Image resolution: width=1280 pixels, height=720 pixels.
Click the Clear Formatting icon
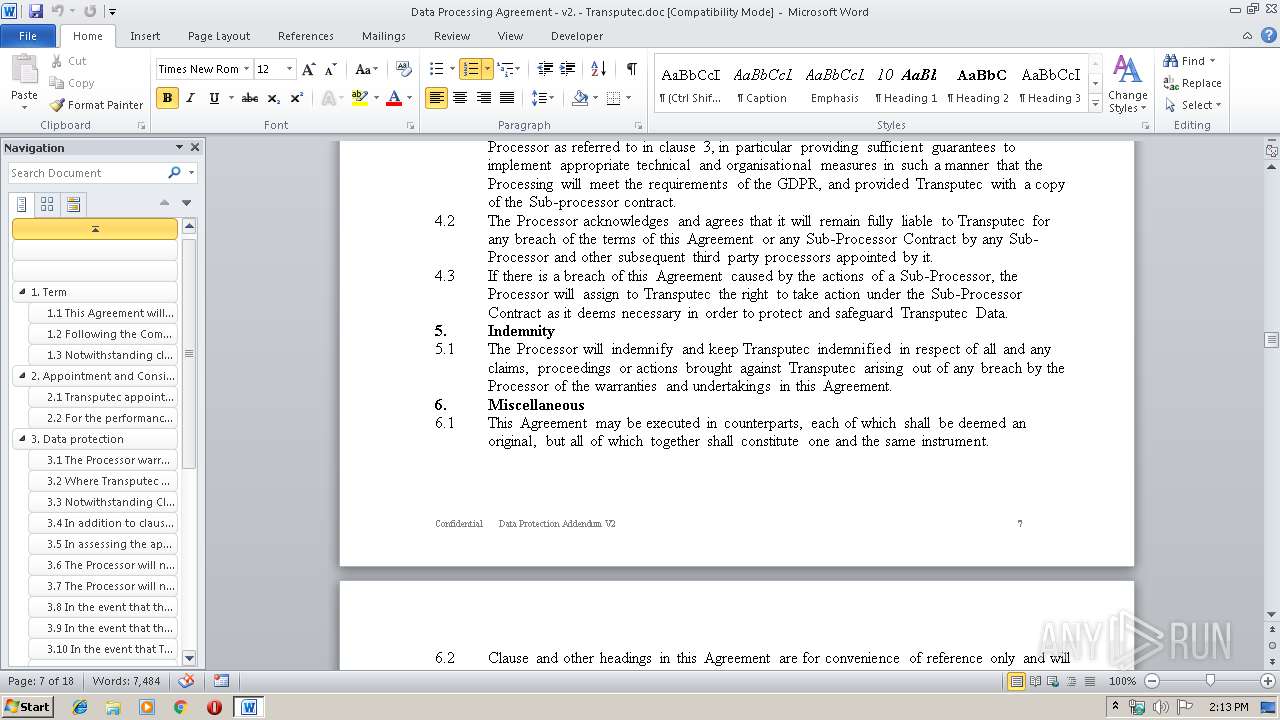point(403,69)
